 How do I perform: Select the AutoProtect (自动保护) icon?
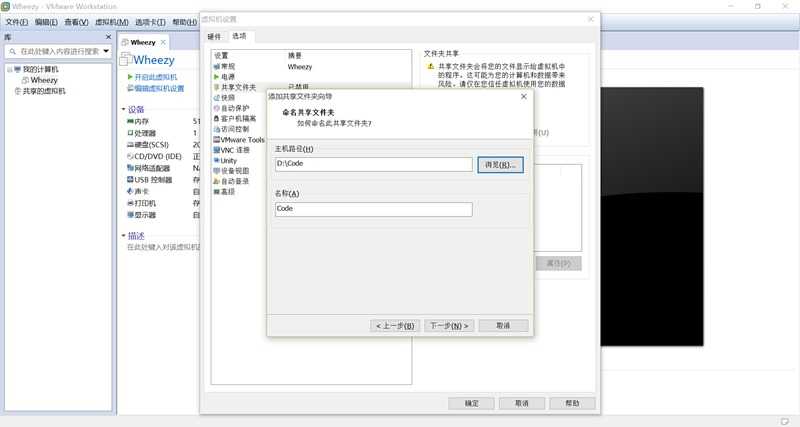click(216, 108)
